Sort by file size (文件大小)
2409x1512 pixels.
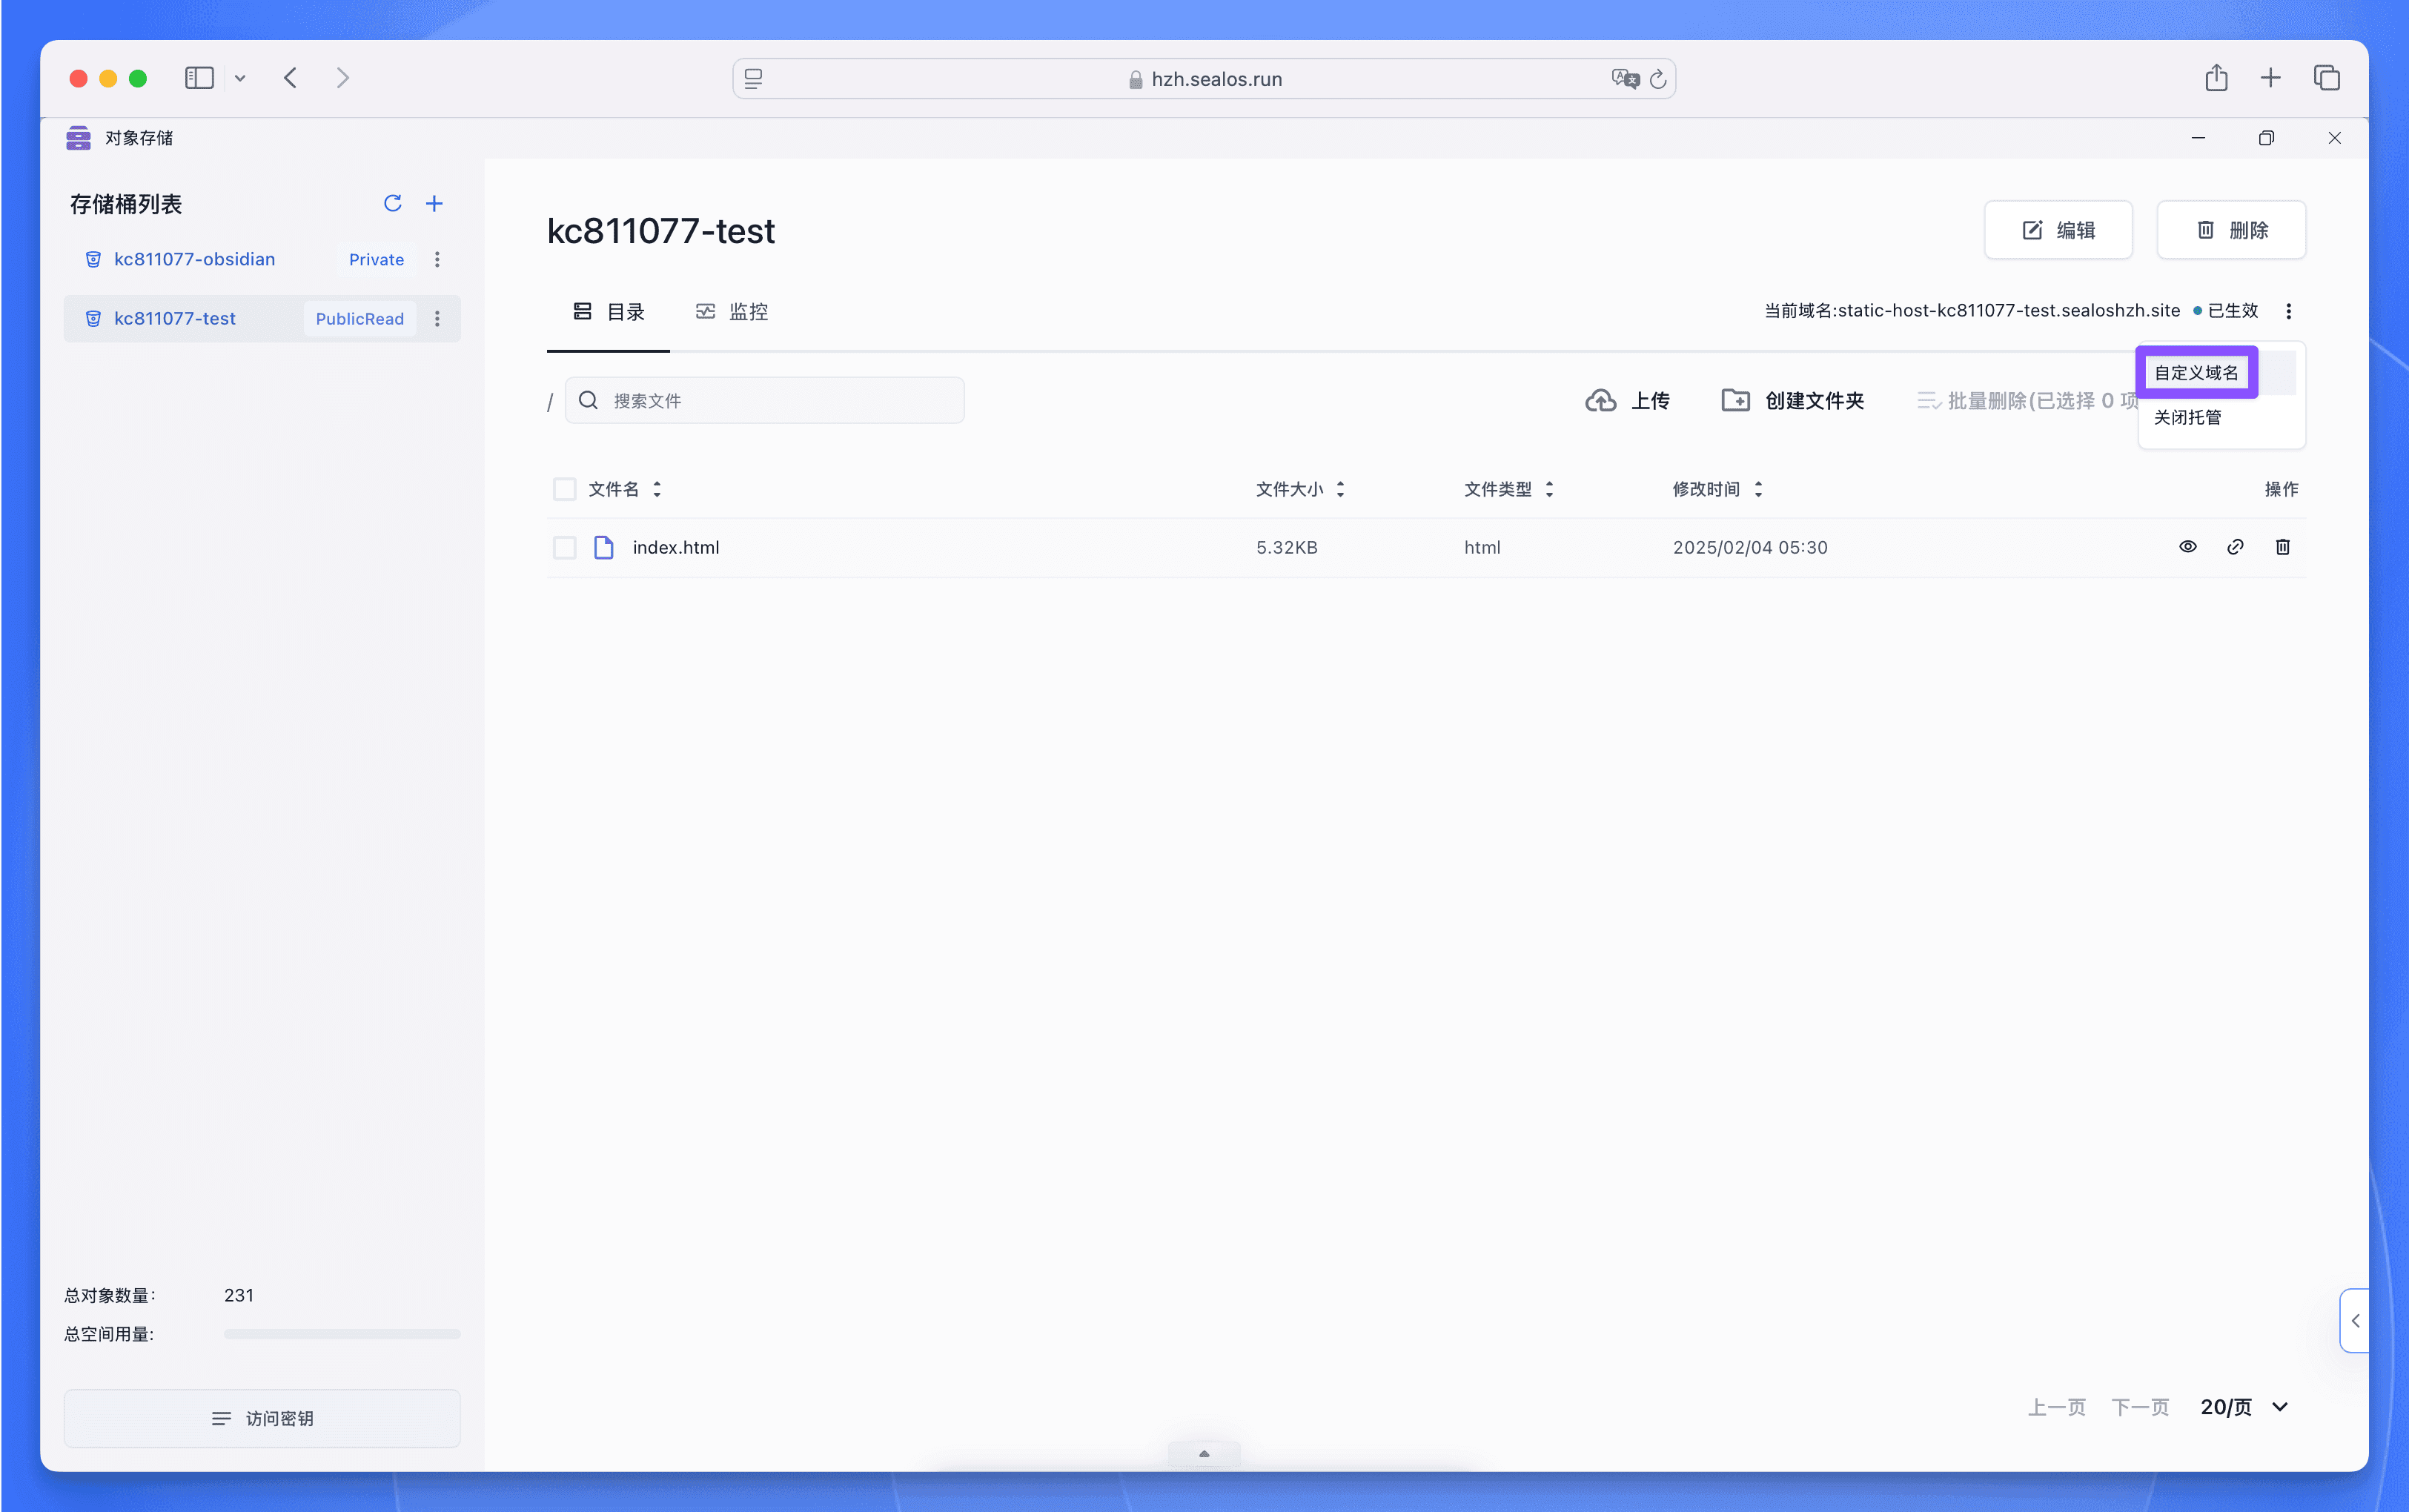1340,489
